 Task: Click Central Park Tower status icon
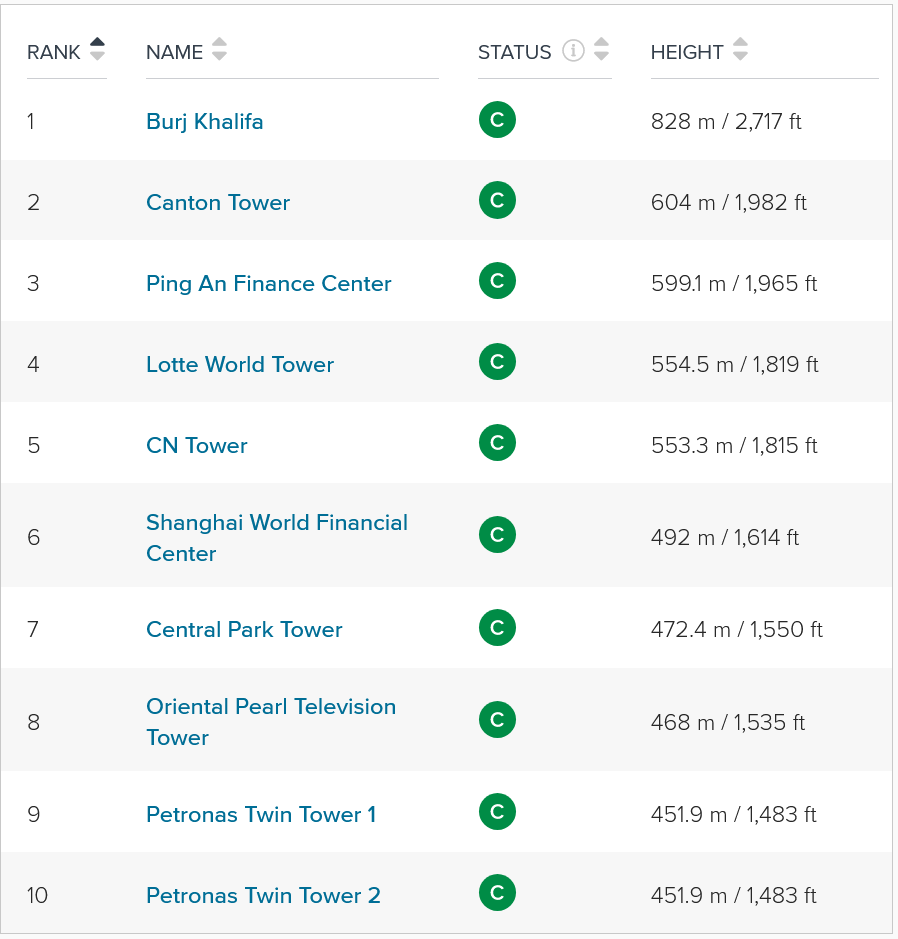tap(497, 628)
